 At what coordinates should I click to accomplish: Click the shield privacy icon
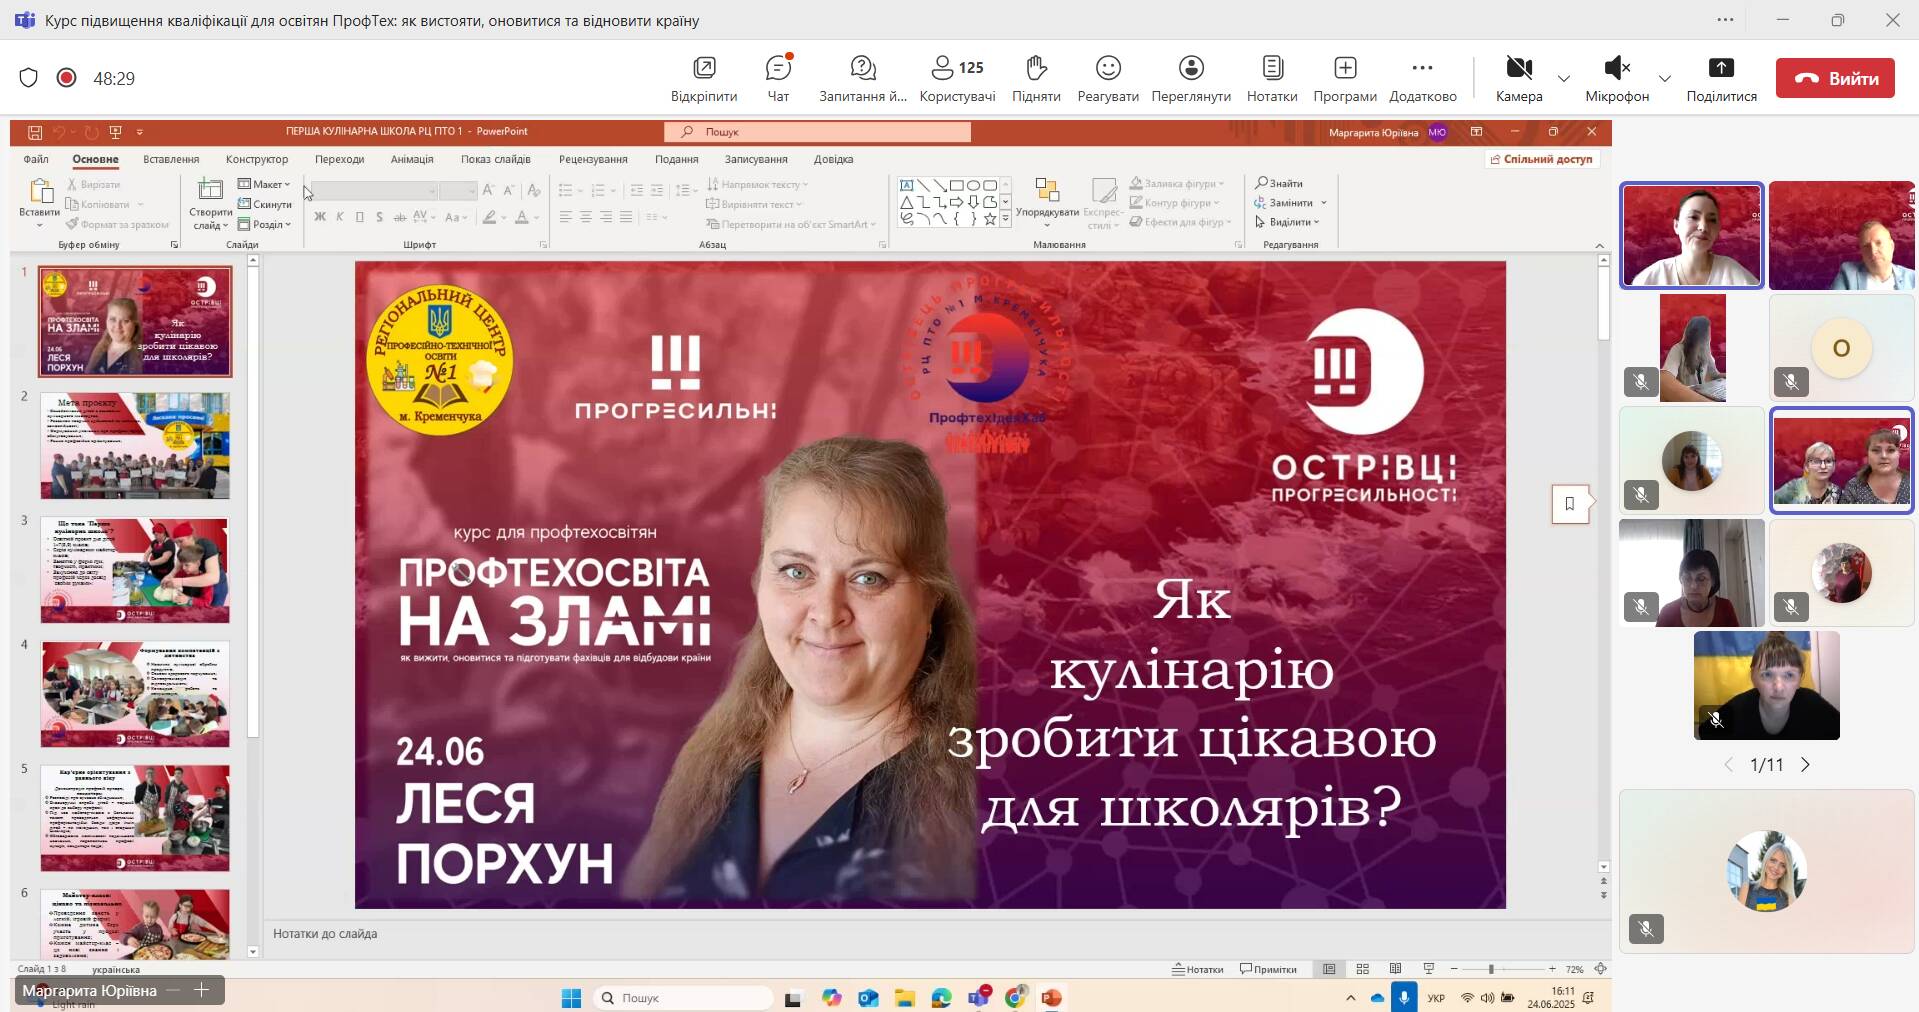point(29,78)
